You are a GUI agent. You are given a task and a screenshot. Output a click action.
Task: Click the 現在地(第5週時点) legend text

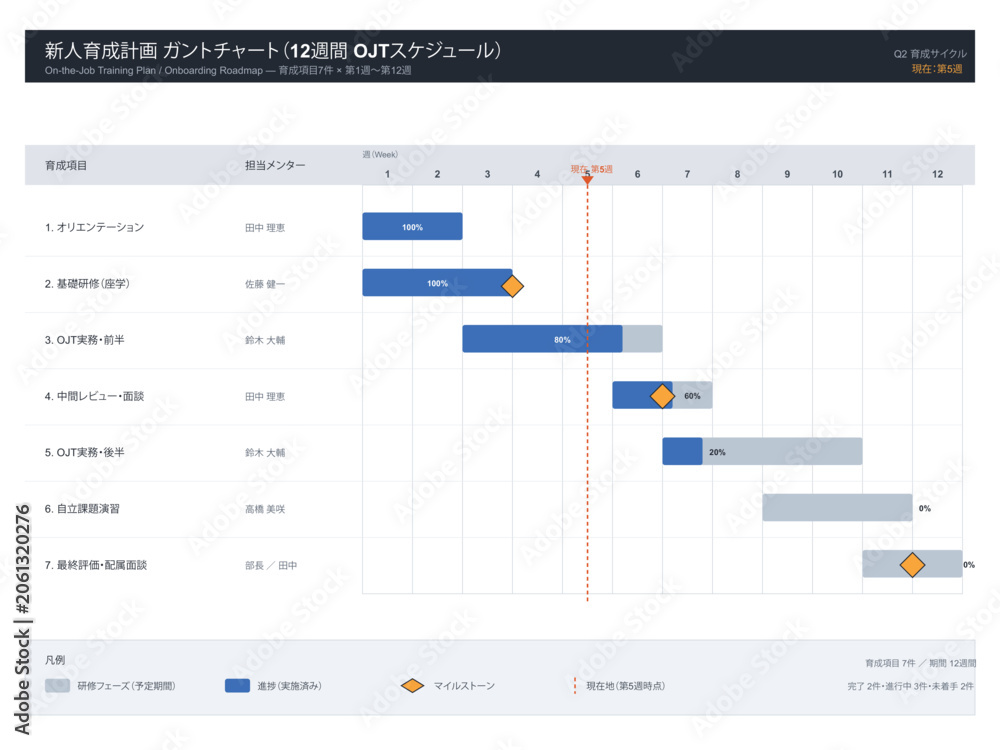(x=626, y=686)
